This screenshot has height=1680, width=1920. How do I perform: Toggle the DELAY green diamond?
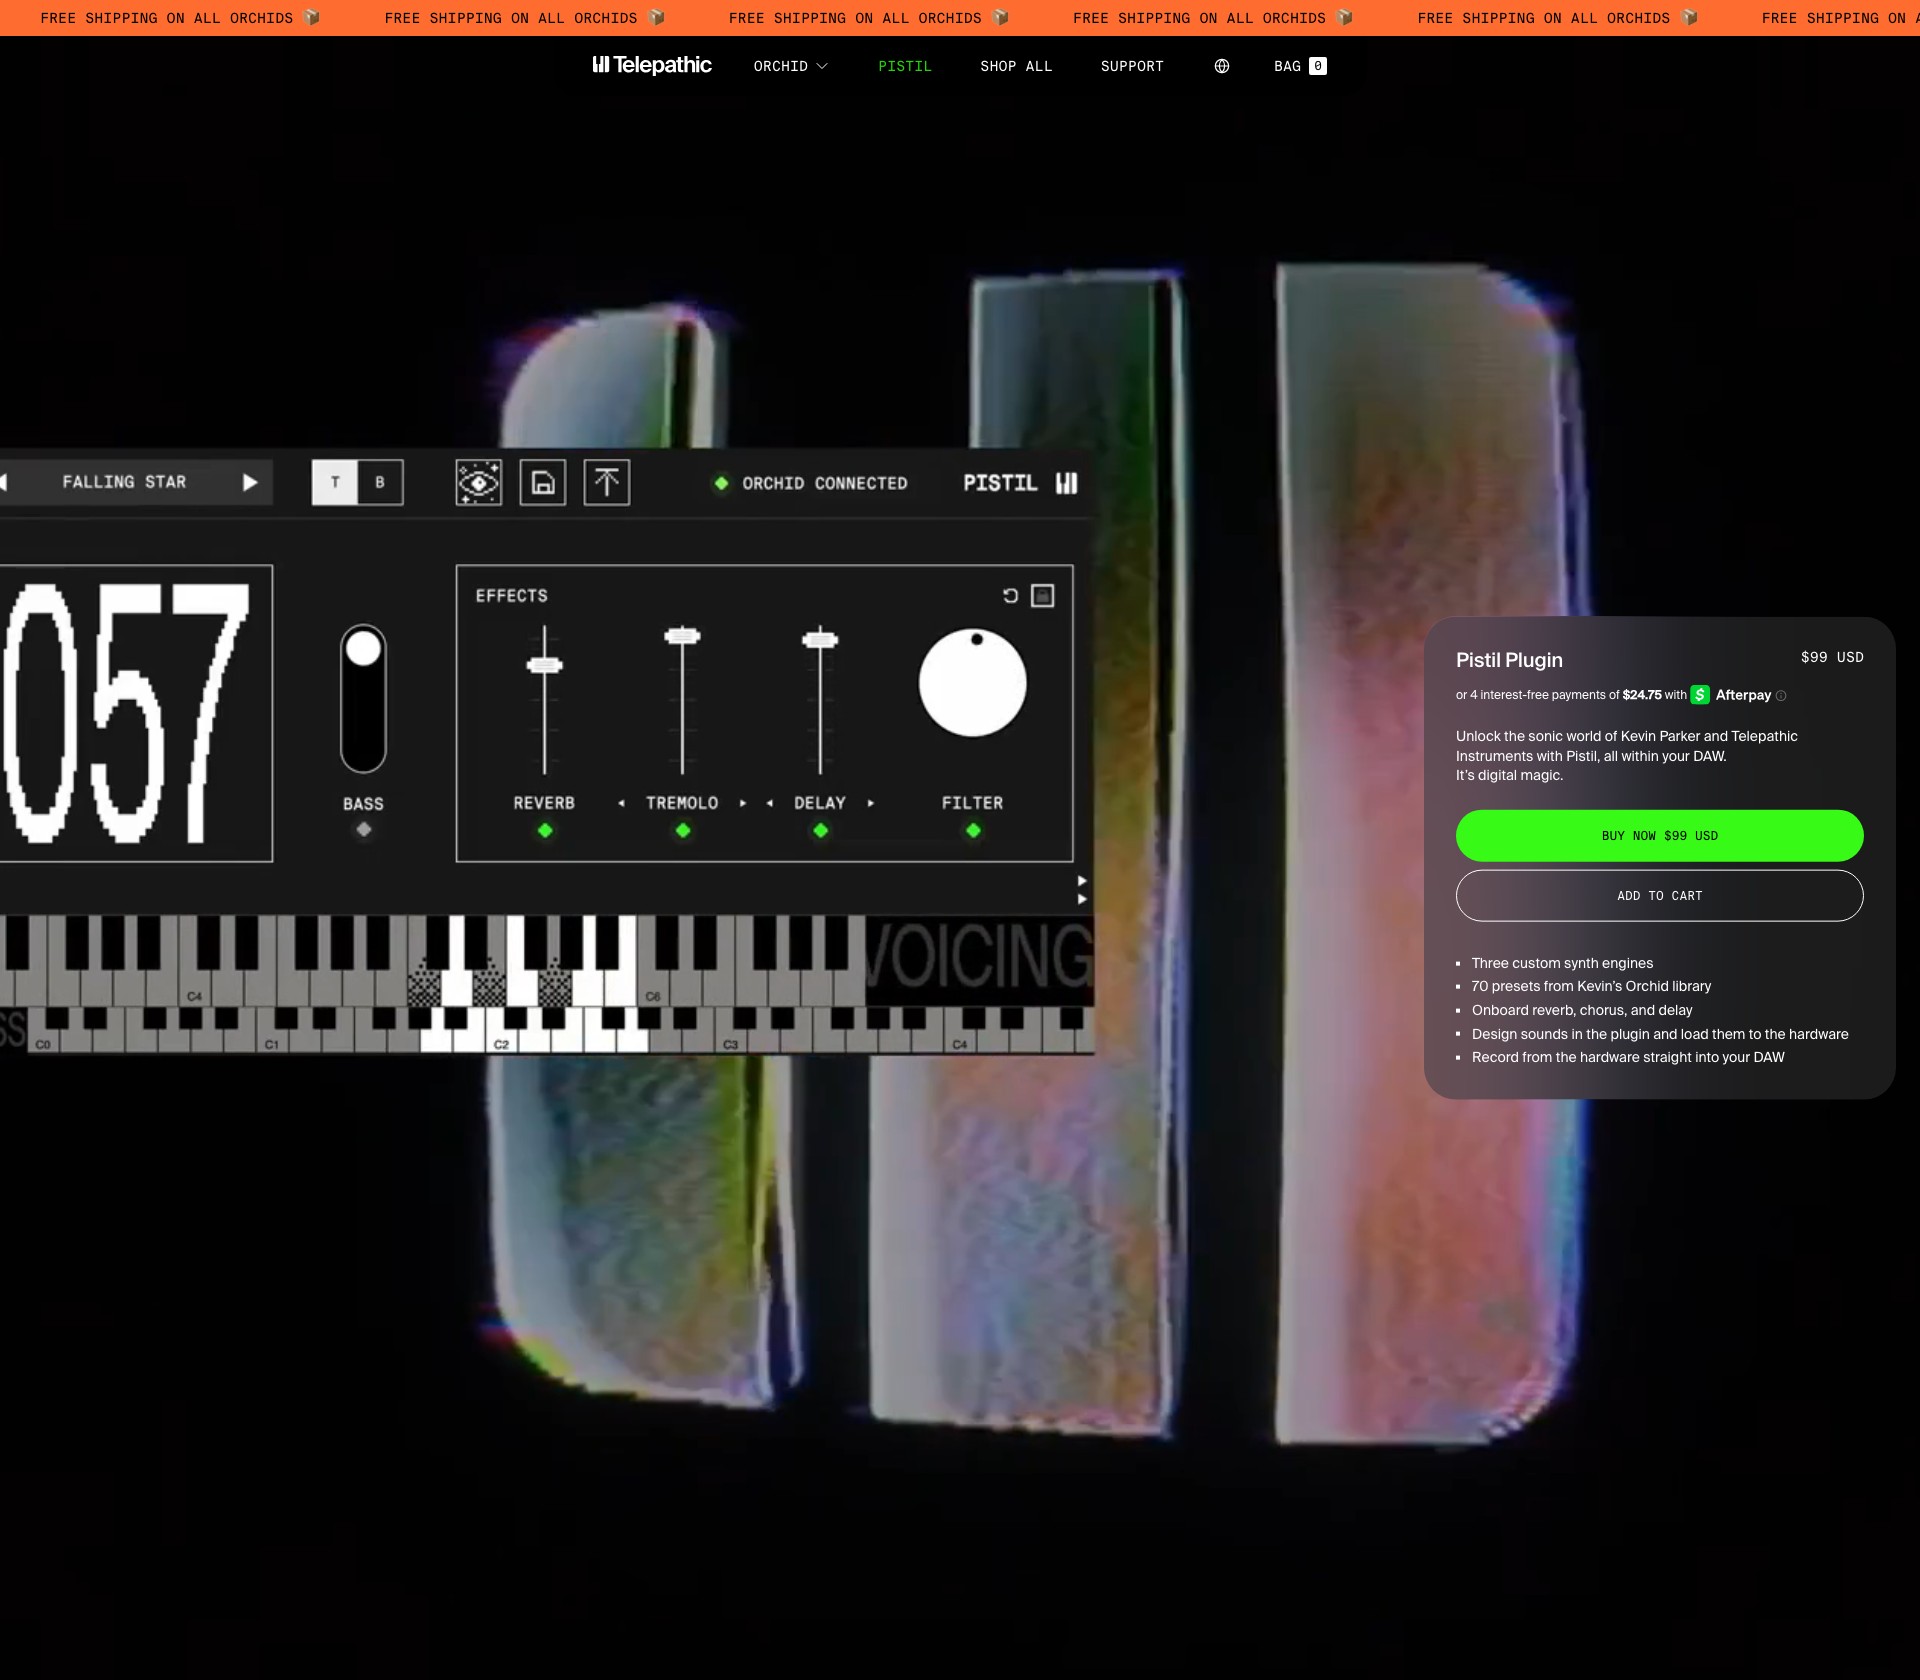tap(821, 830)
